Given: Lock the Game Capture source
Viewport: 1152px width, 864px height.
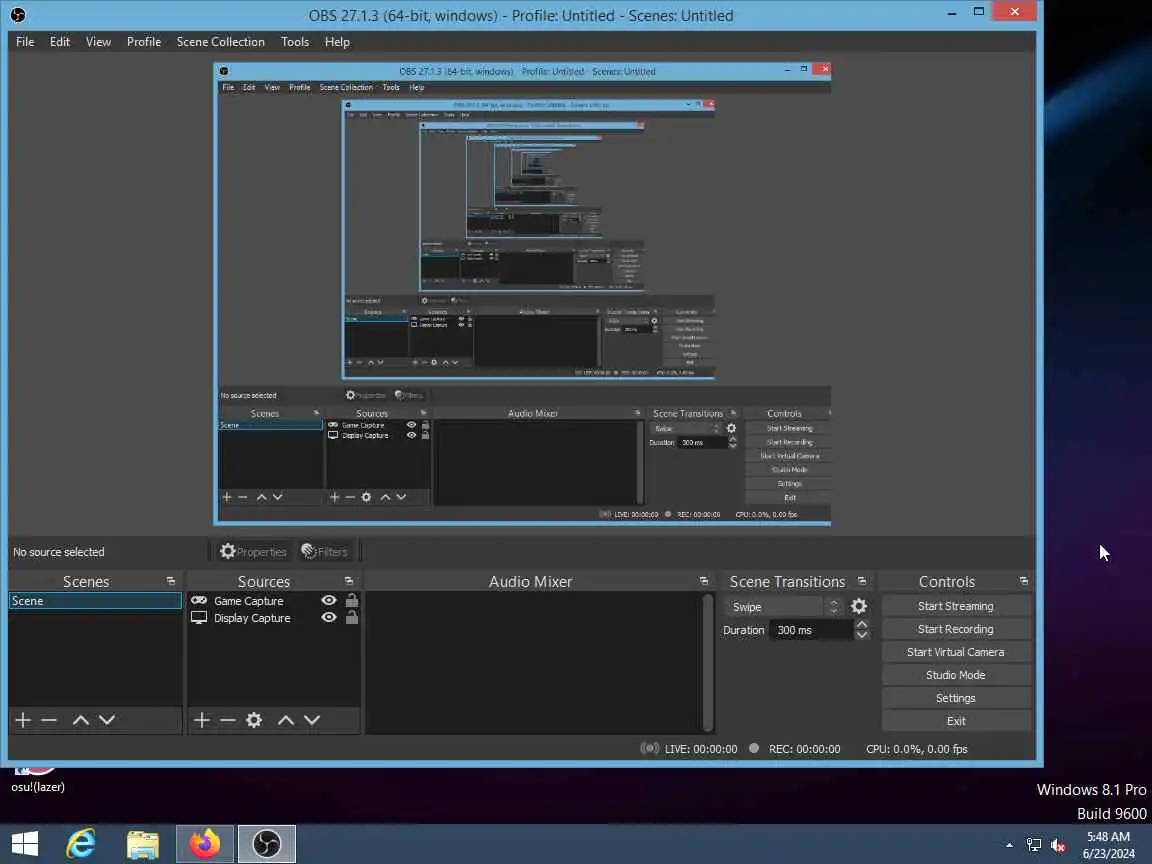Looking at the screenshot, I should click(x=352, y=600).
